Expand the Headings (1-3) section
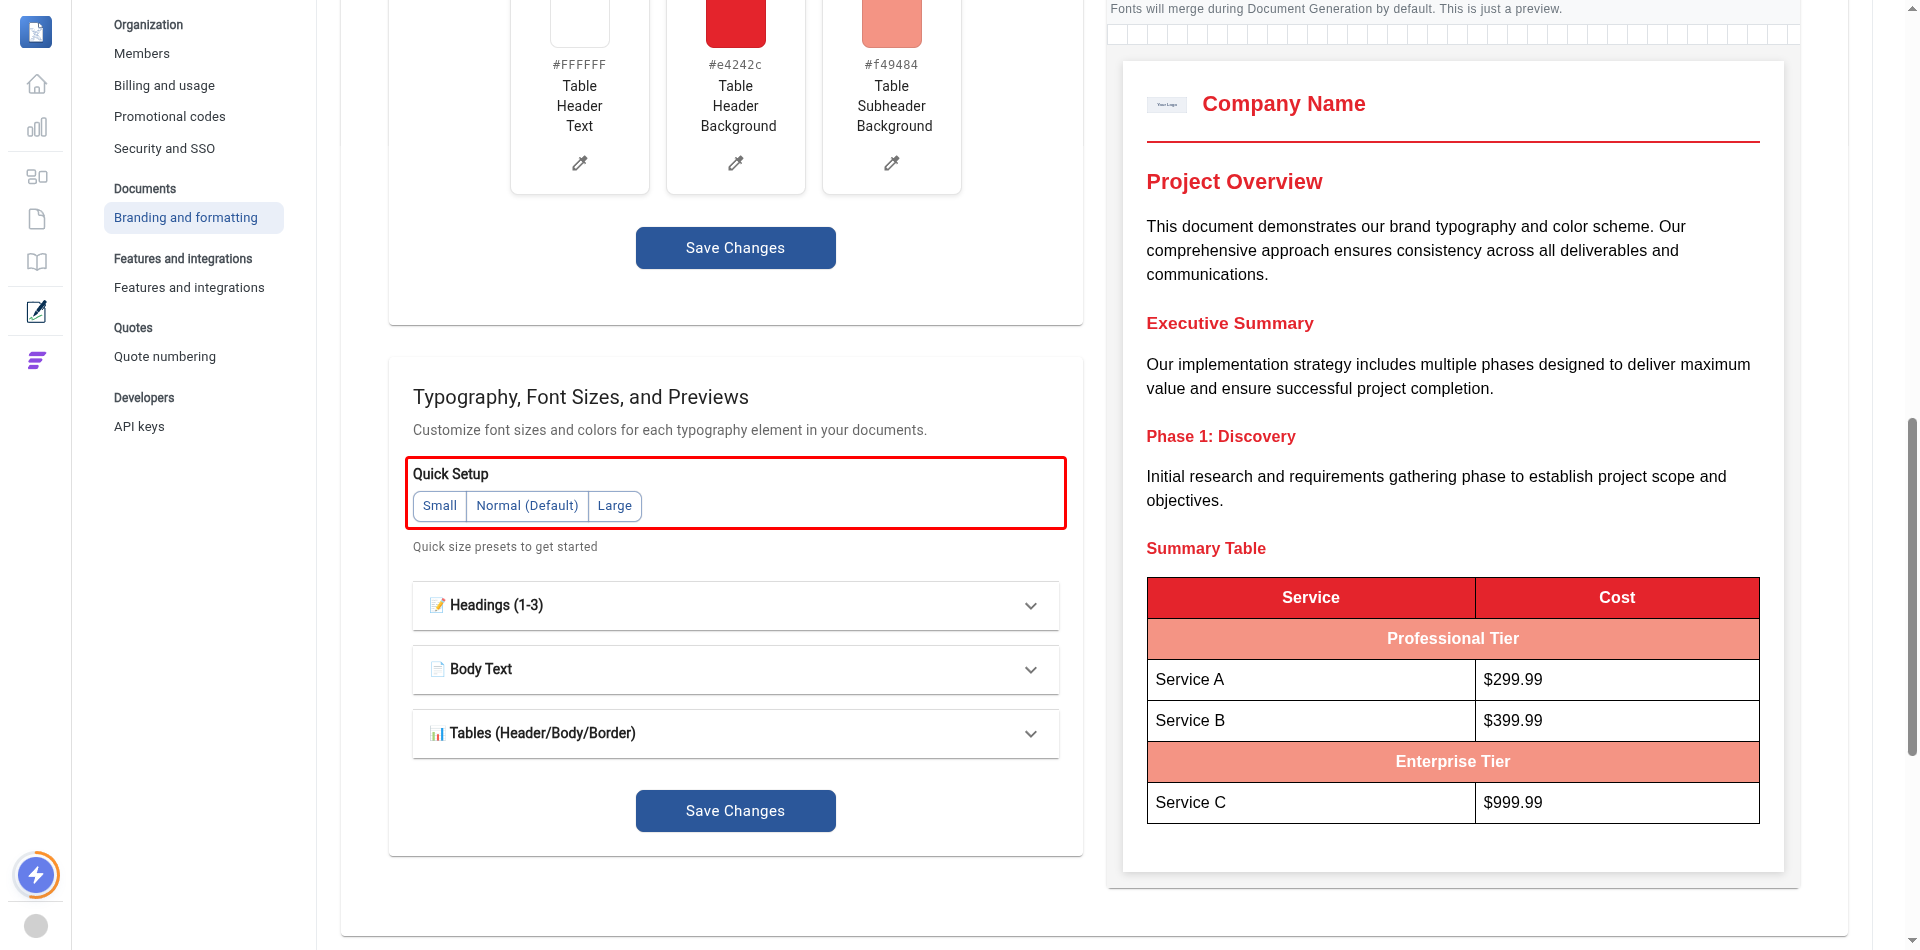Image resolution: width=1920 pixels, height=950 pixels. coord(736,606)
